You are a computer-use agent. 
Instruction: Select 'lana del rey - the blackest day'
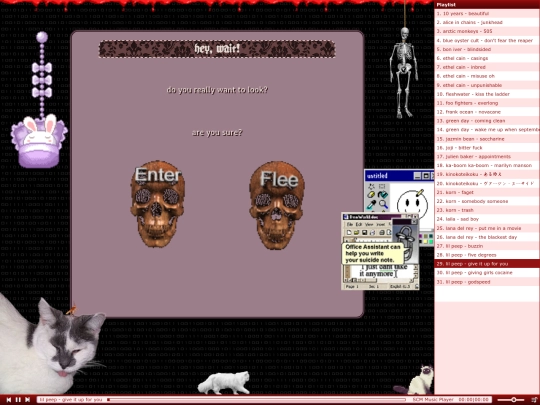(x=487, y=237)
